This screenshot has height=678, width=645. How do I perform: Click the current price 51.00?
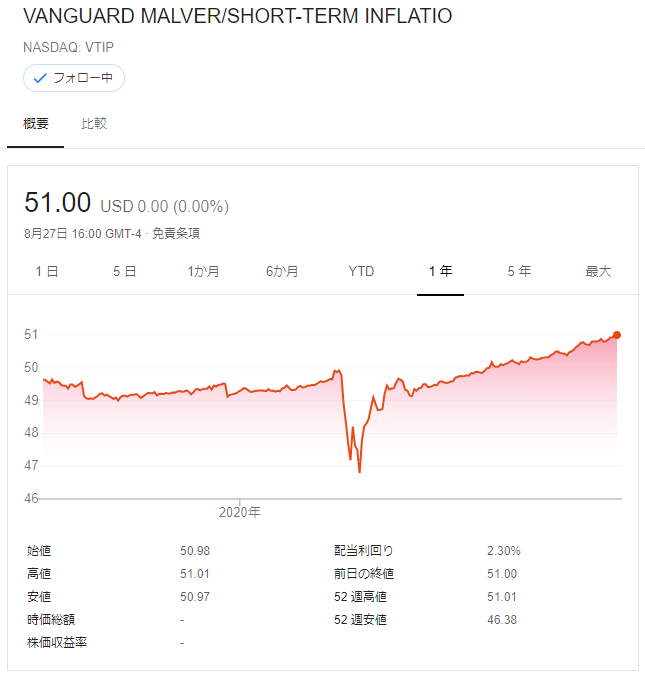(x=57, y=202)
